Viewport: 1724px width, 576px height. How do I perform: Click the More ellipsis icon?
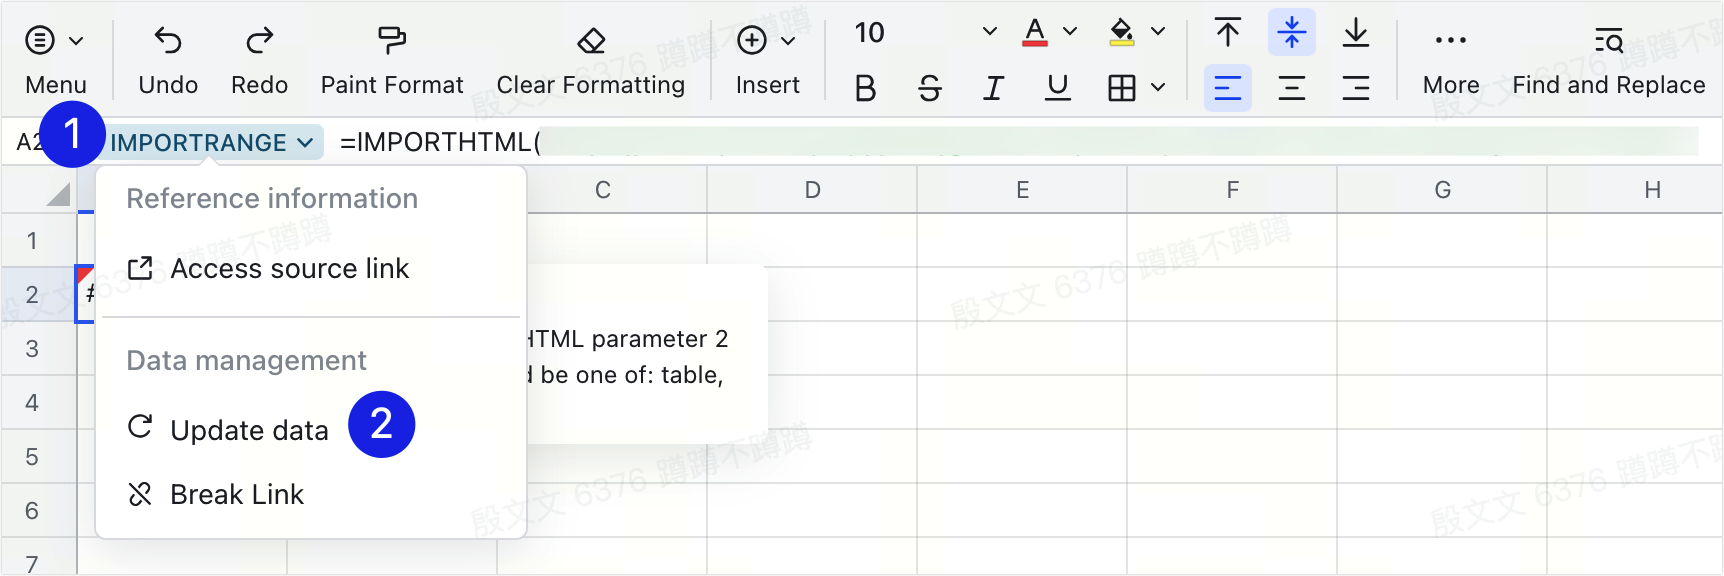click(1449, 38)
